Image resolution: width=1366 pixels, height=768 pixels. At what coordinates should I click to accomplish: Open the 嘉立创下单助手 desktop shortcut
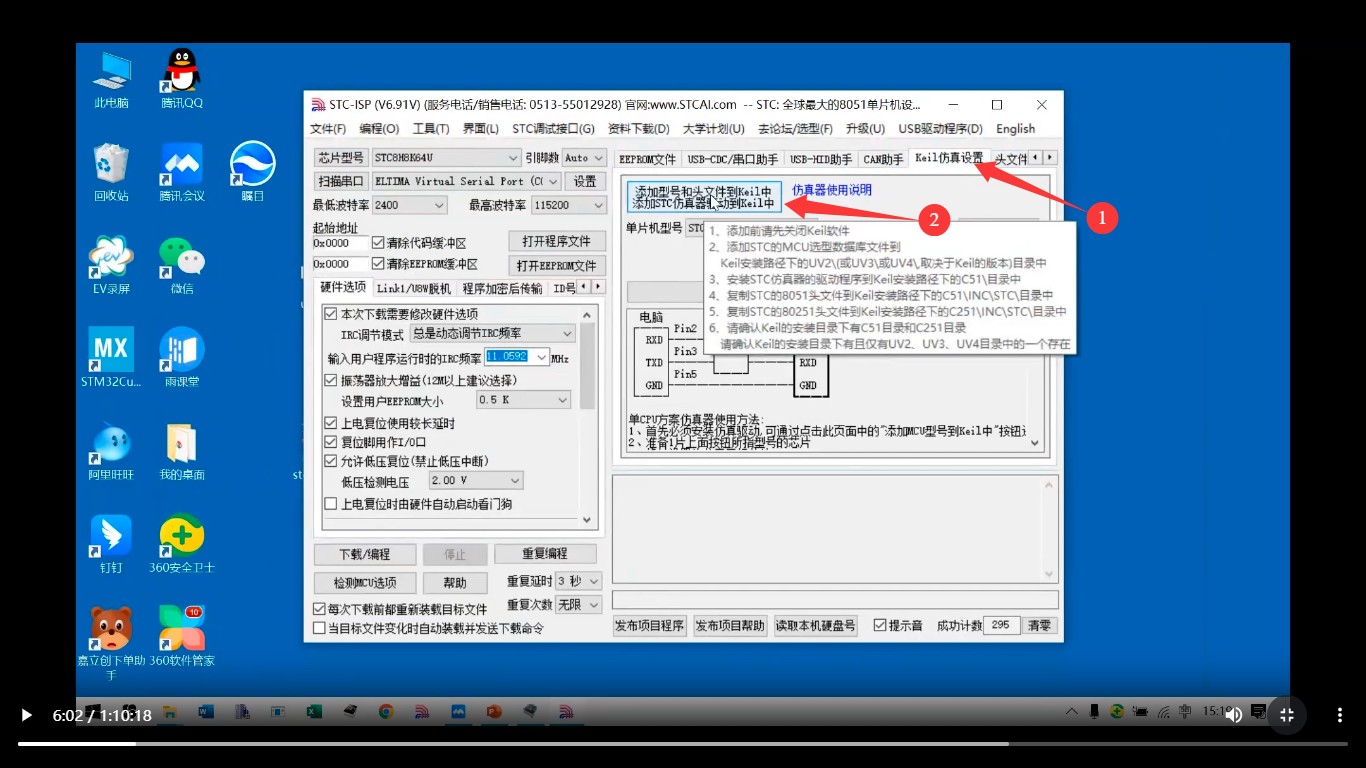click(111, 643)
